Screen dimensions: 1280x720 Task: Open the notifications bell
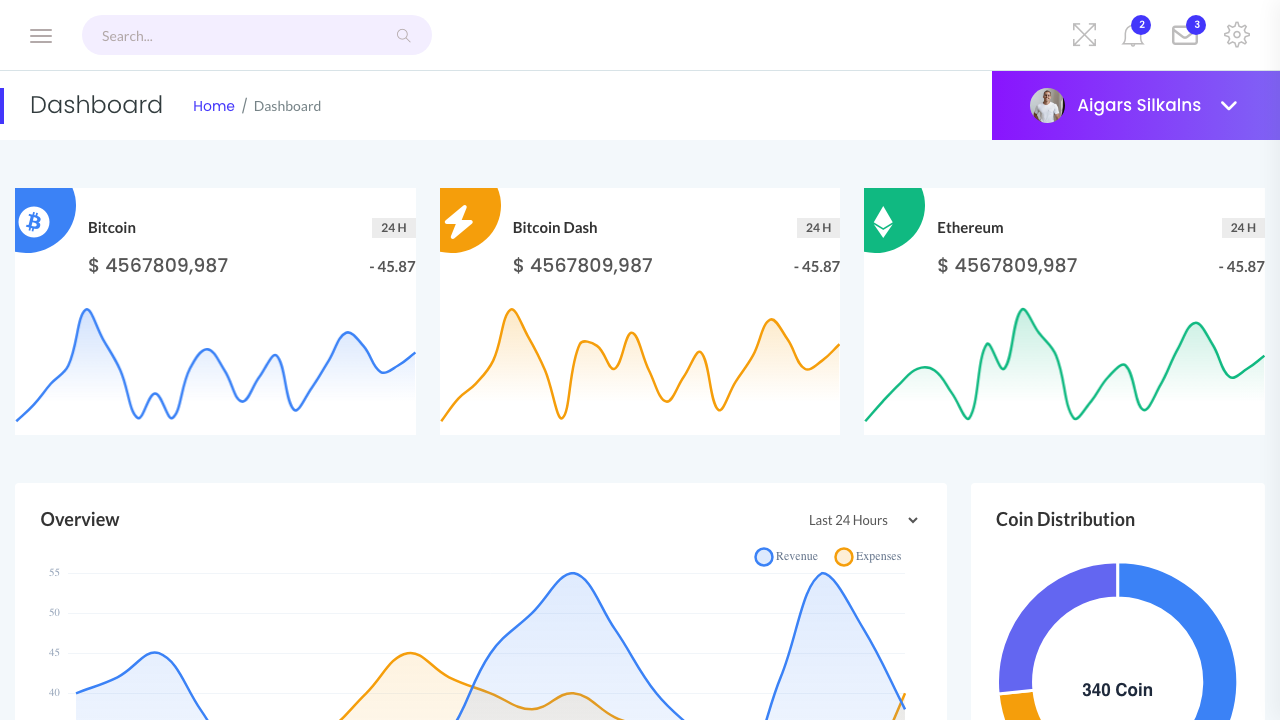coord(1132,36)
